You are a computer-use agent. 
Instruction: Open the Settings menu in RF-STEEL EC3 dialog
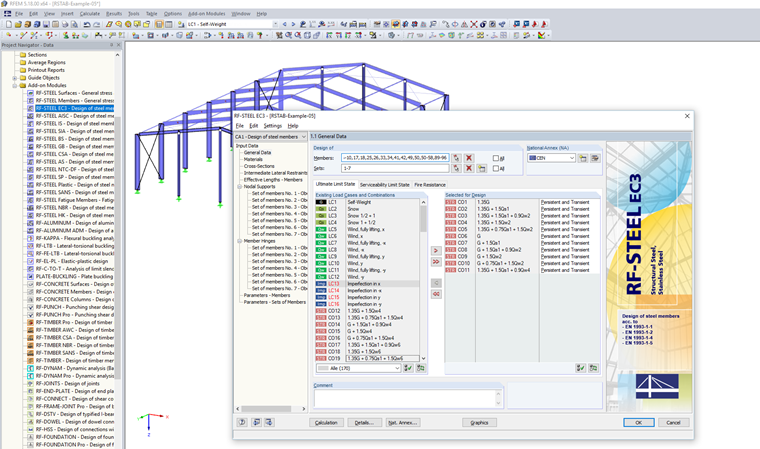point(272,126)
